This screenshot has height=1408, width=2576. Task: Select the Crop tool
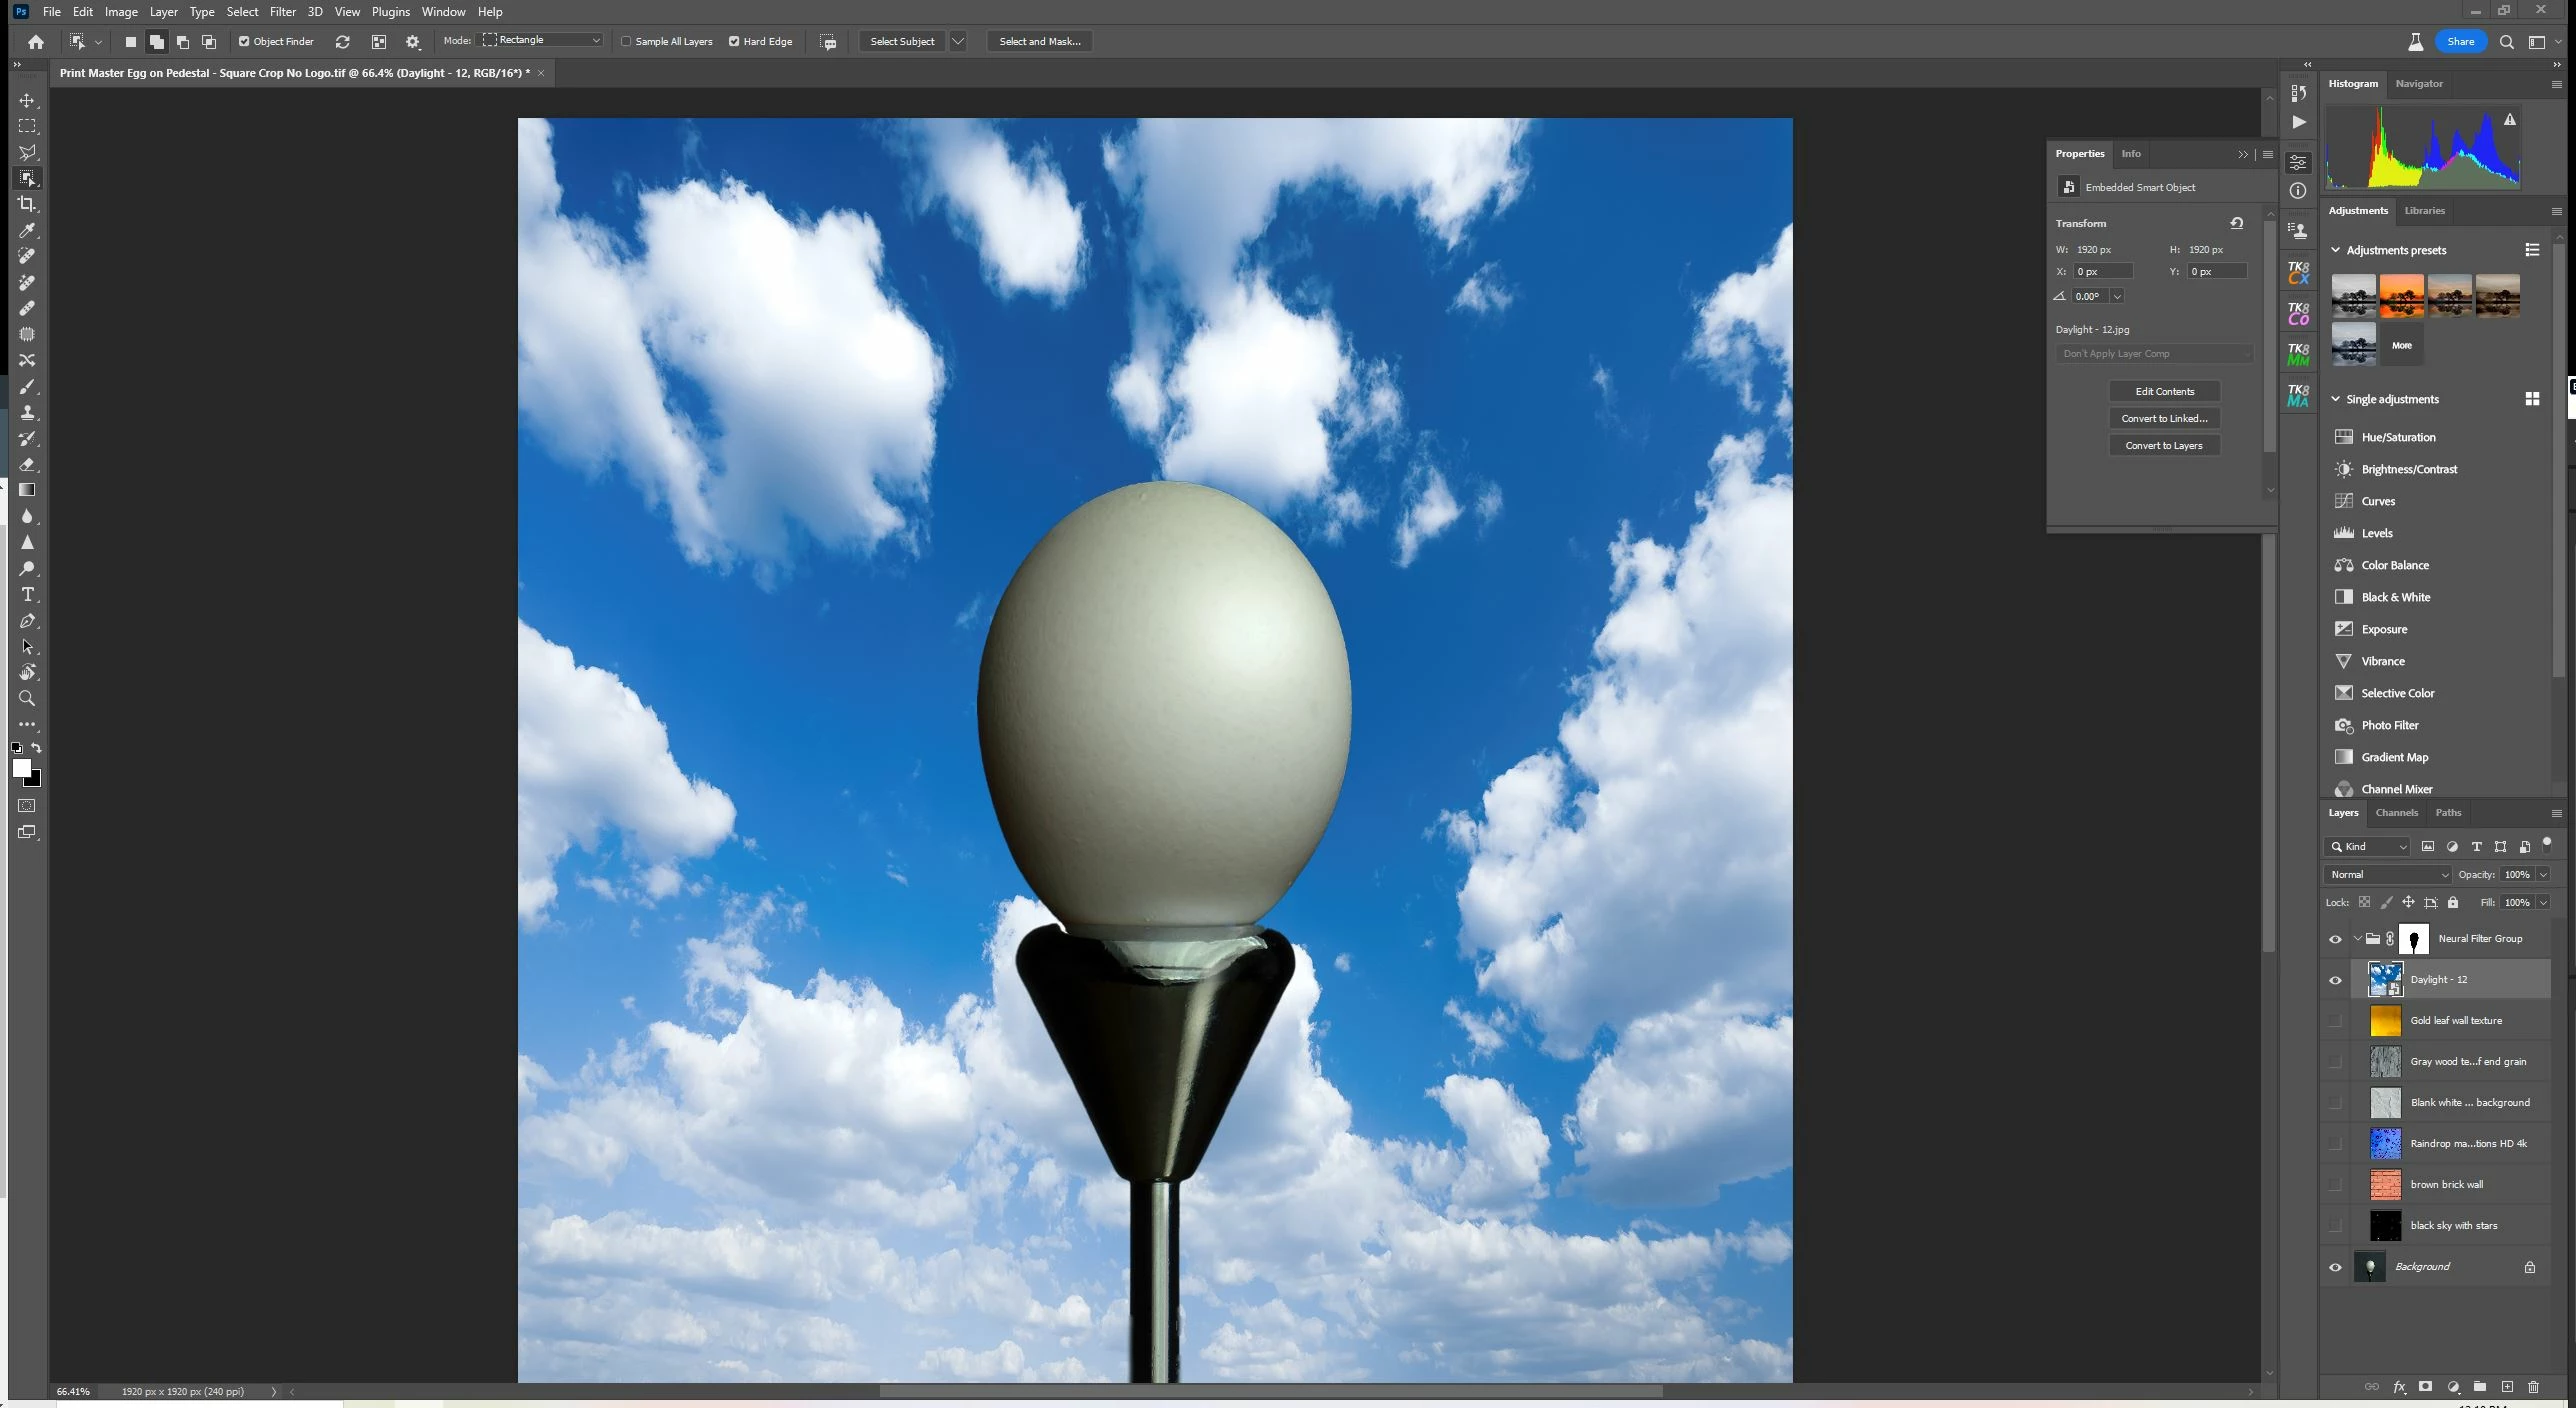(27, 204)
